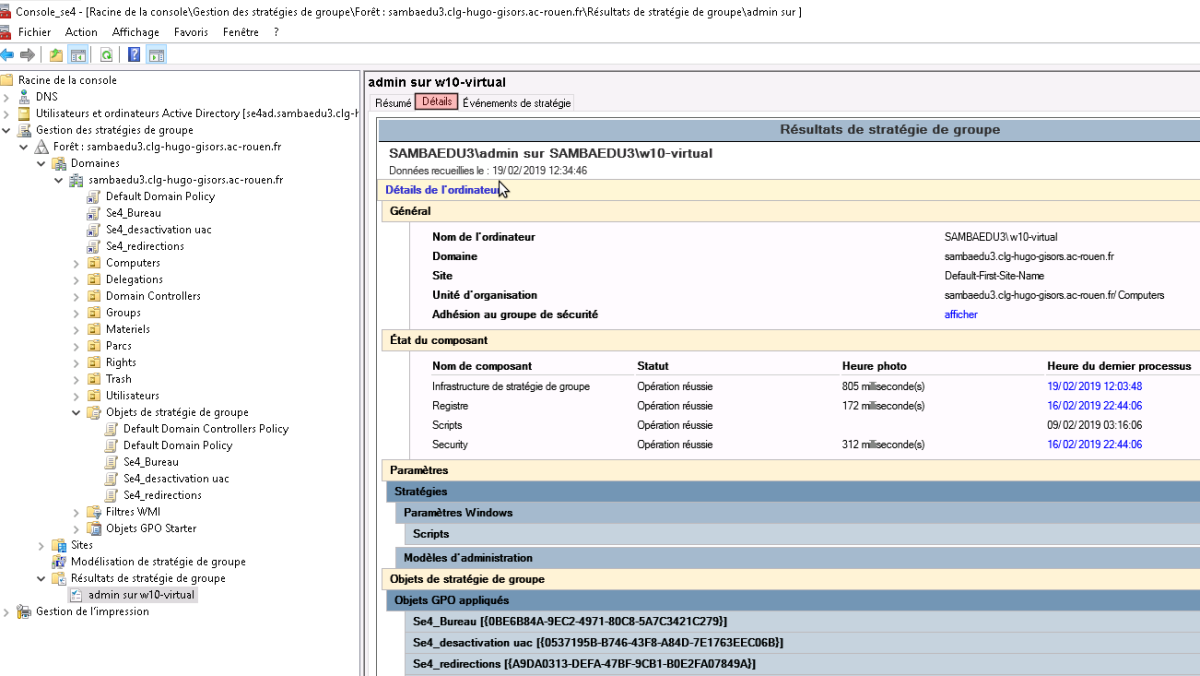Image resolution: width=1200 pixels, height=676 pixels.
Task: Collapse the Objets de stratégie de groupe tree node
Action: (77, 412)
